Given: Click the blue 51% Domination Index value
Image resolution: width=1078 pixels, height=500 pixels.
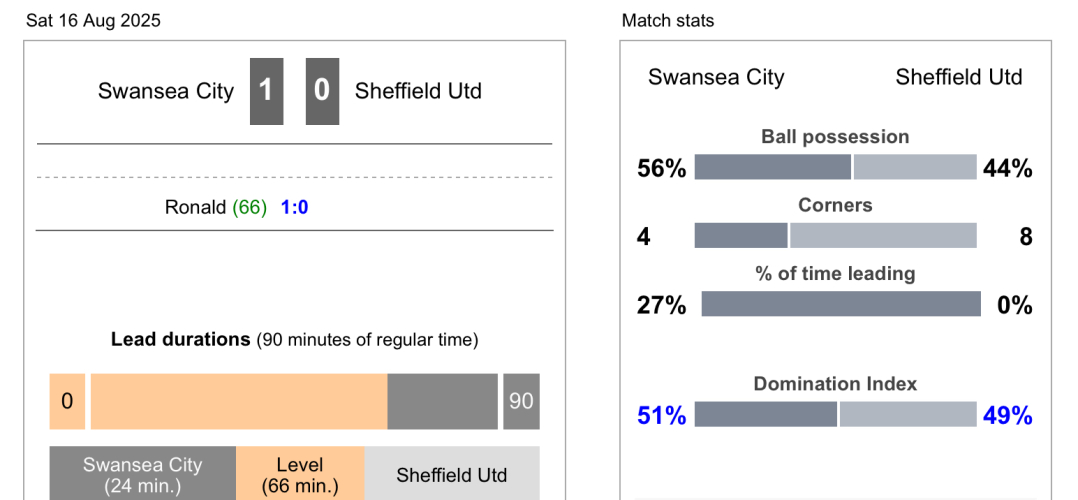Looking at the screenshot, I should coord(662,415).
